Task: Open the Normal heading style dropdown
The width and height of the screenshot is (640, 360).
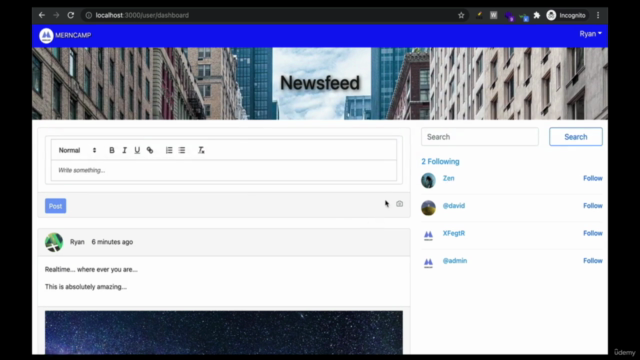Action: (x=78, y=150)
